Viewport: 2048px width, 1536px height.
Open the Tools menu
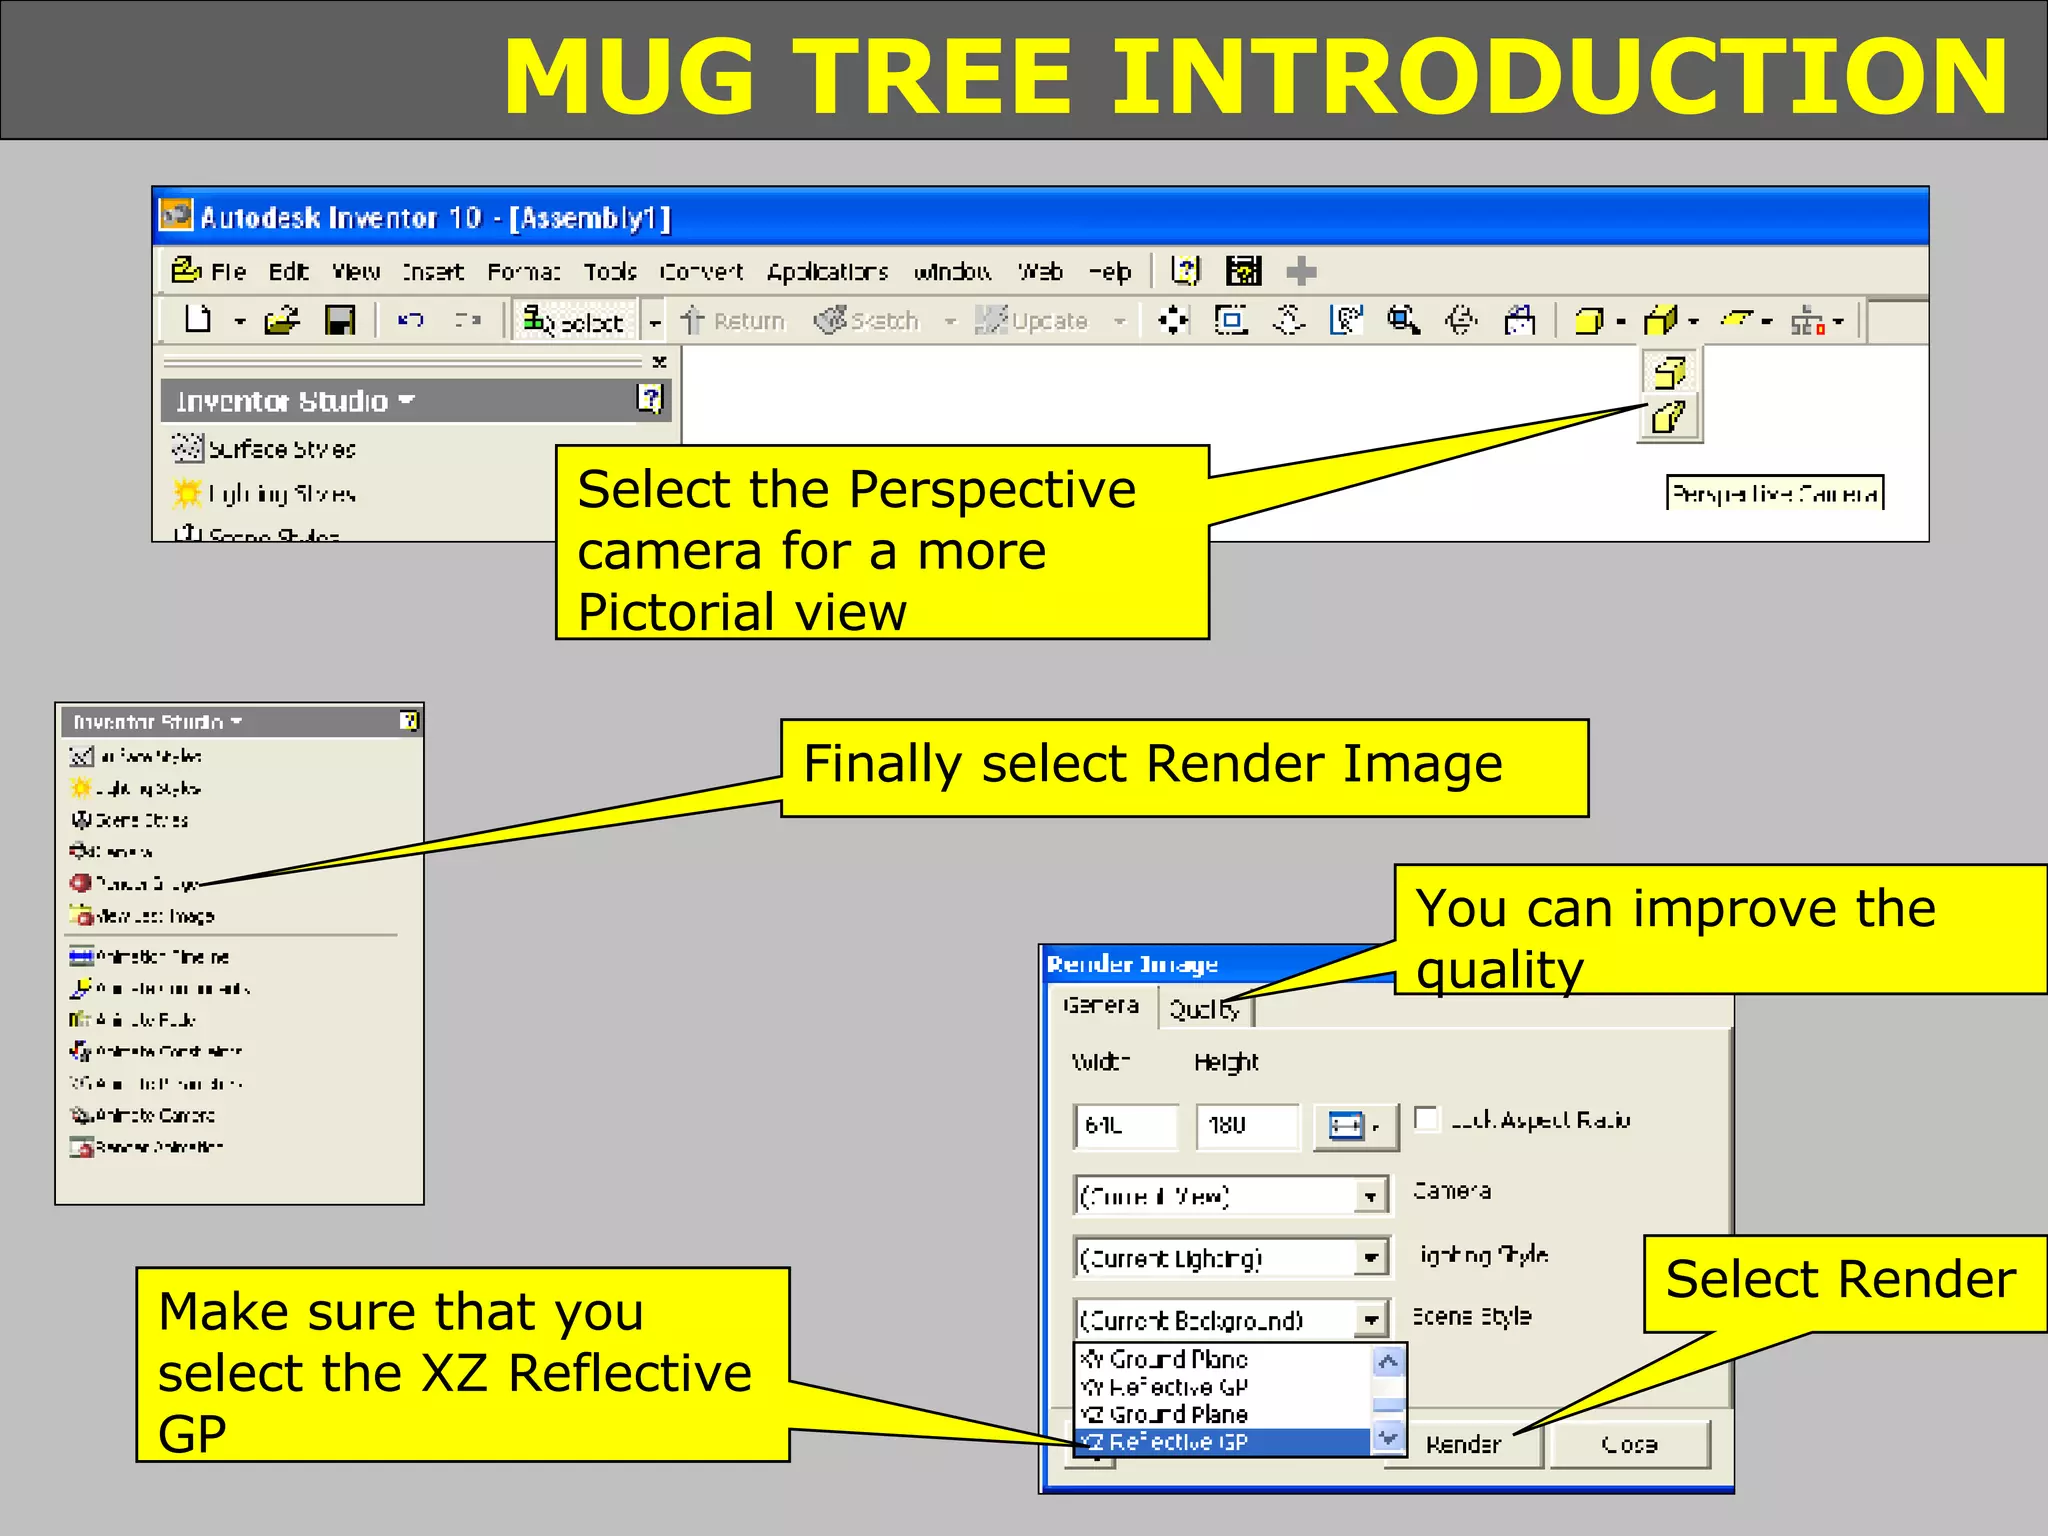(609, 272)
